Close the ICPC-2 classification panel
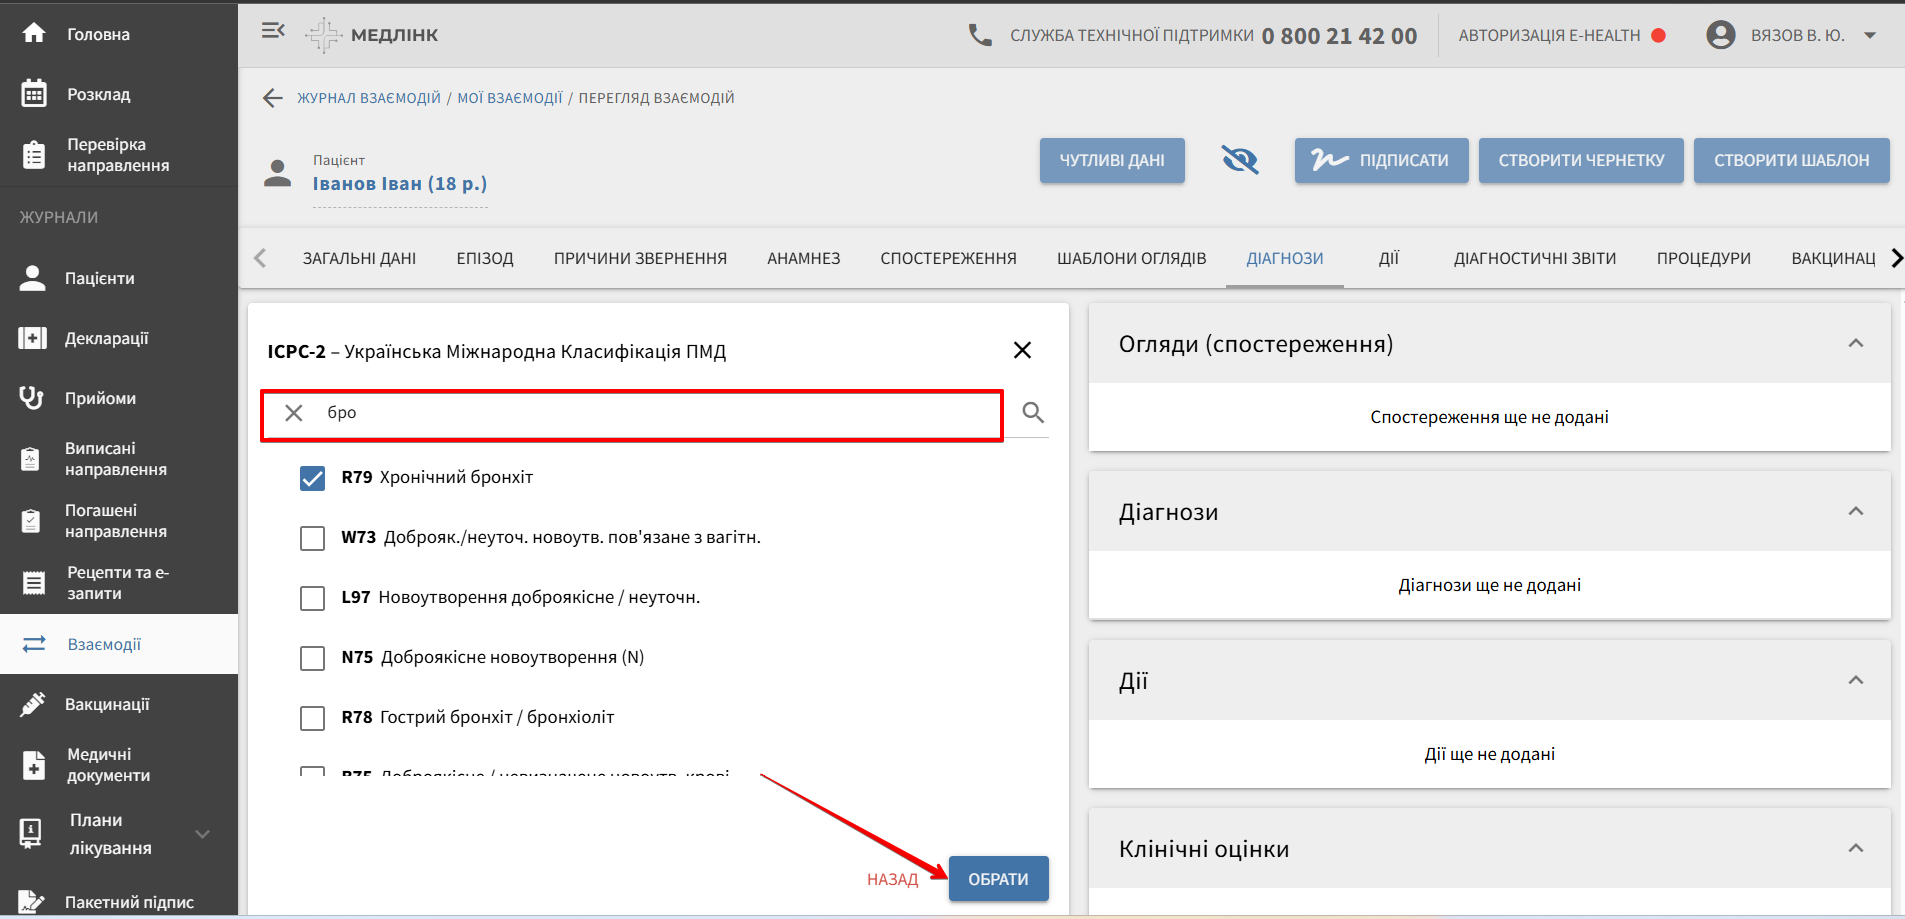This screenshot has width=1905, height=919. pos(1021,351)
